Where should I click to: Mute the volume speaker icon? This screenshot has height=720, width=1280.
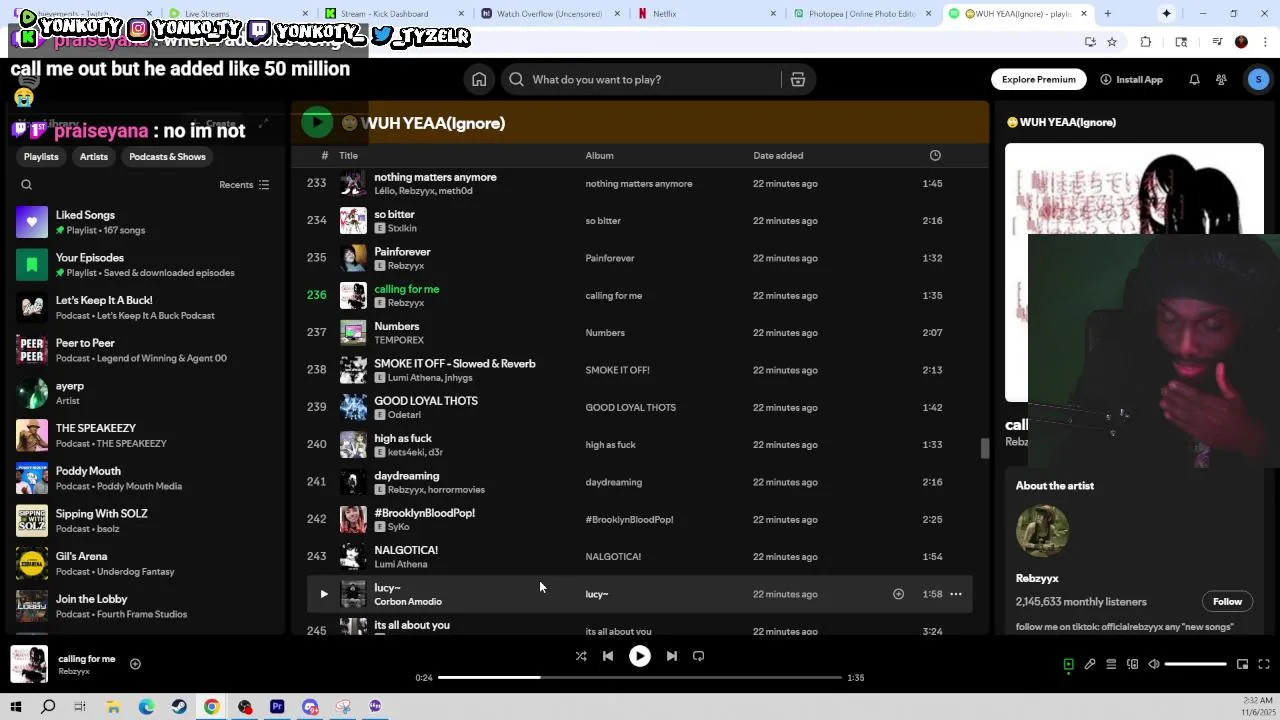pyautogui.click(x=1153, y=664)
